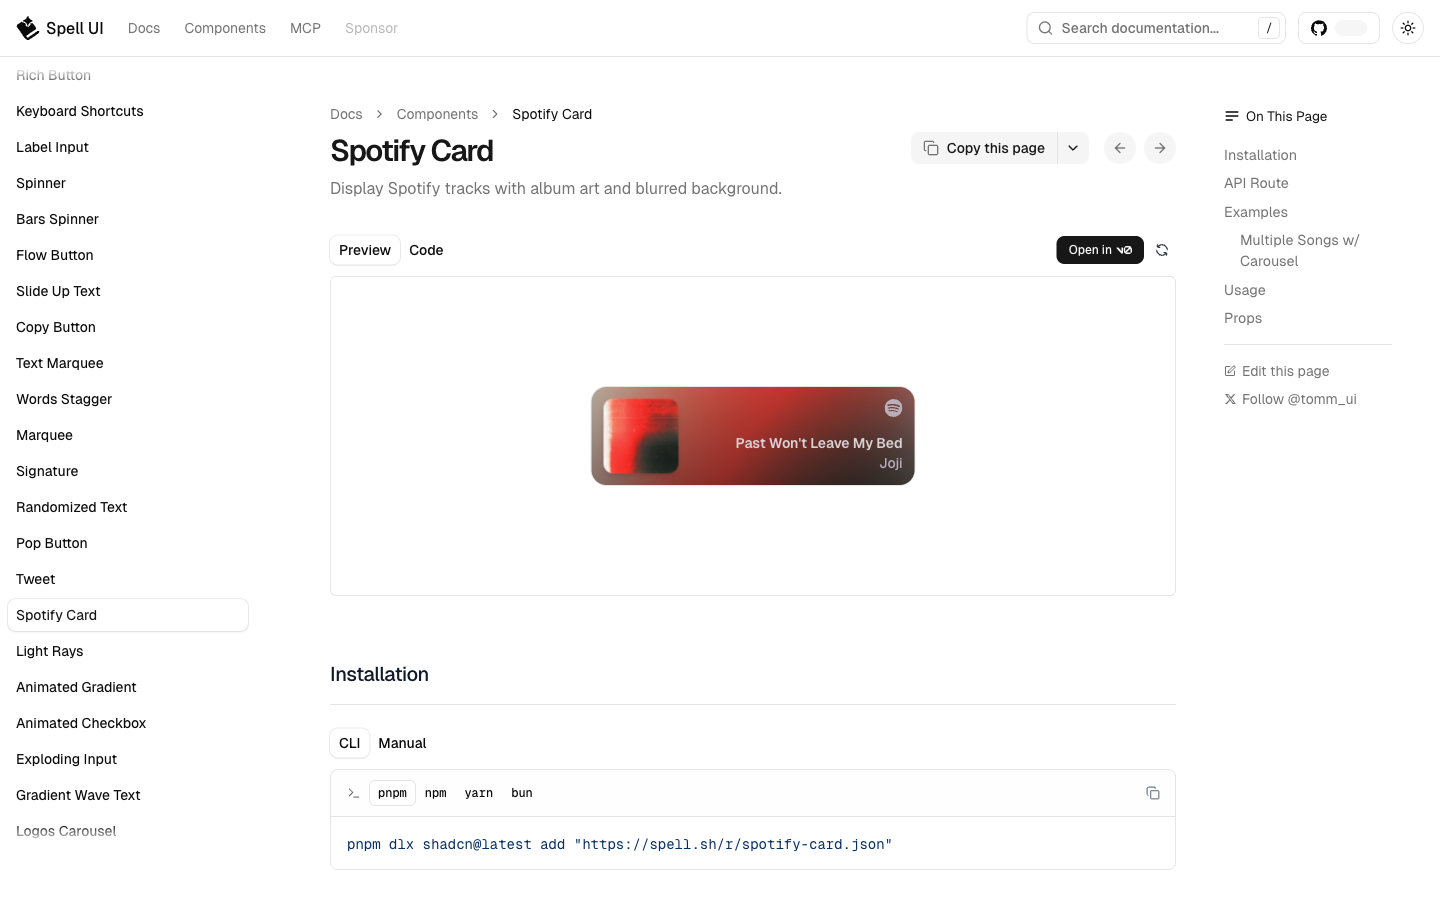
Task: Open the MCP navigation item
Action: [x=305, y=28]
